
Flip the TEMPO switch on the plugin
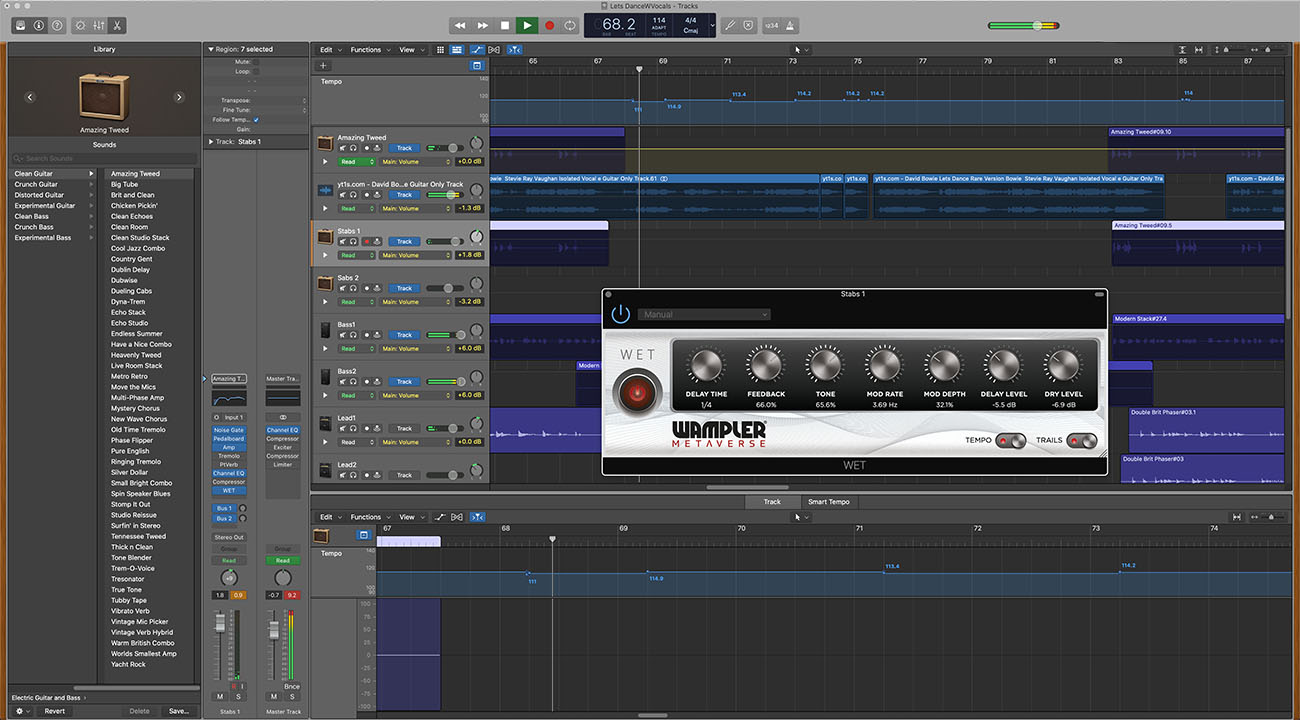pos(1010,441)
